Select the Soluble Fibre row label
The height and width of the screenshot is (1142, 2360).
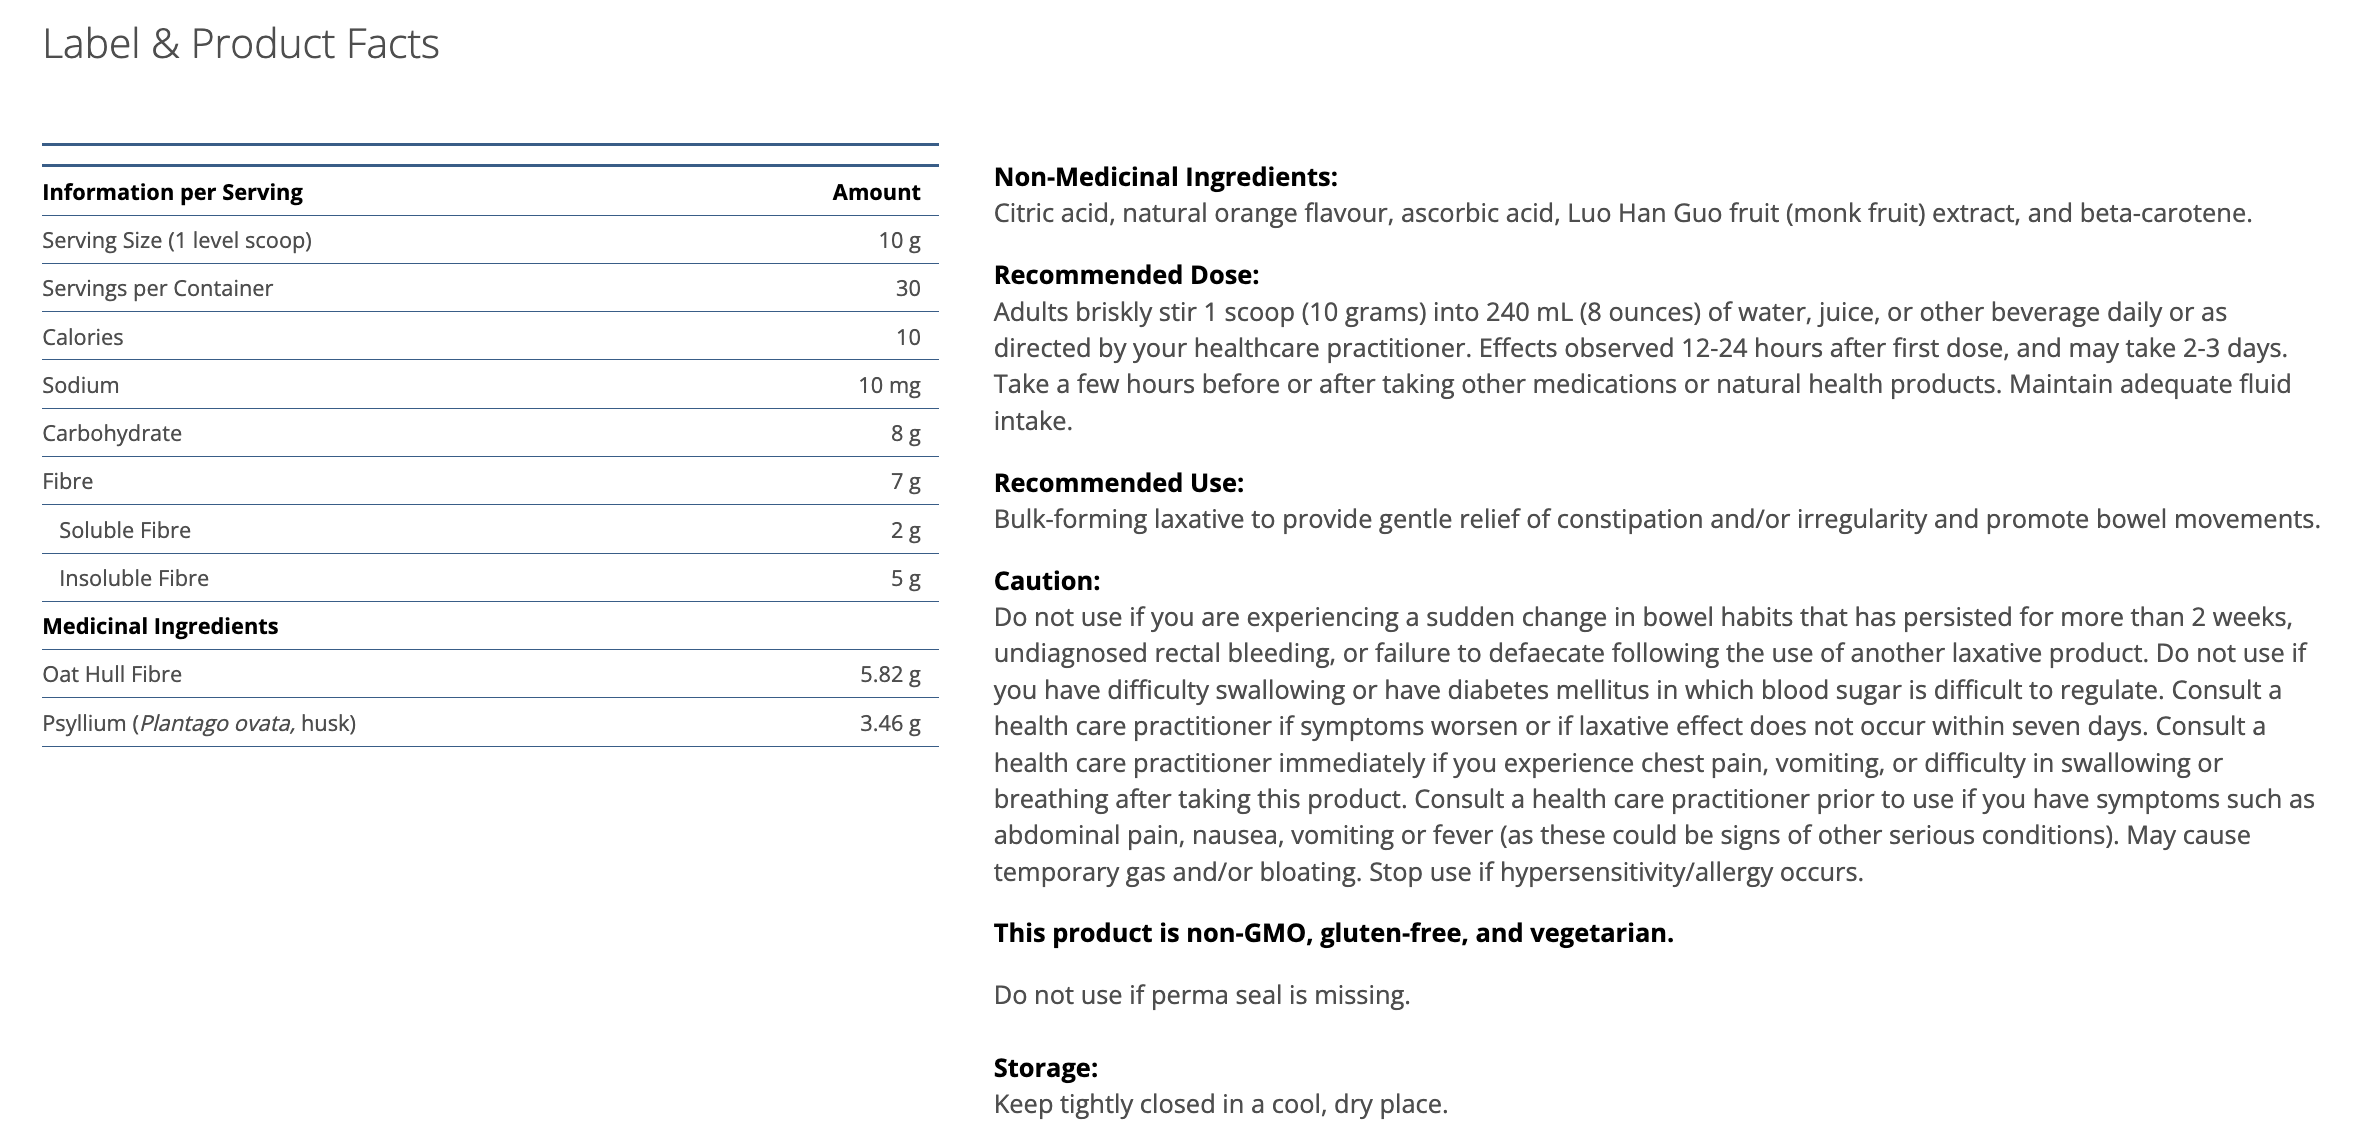[125, 530]
